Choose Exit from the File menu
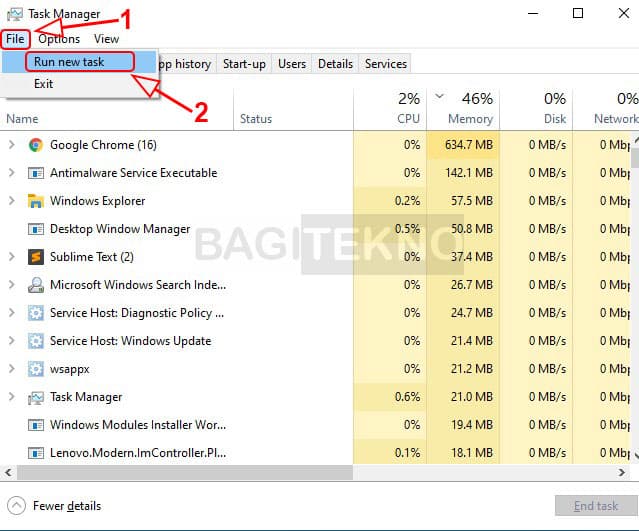This screenshot has width=639, height=531. tap(79, 84)
